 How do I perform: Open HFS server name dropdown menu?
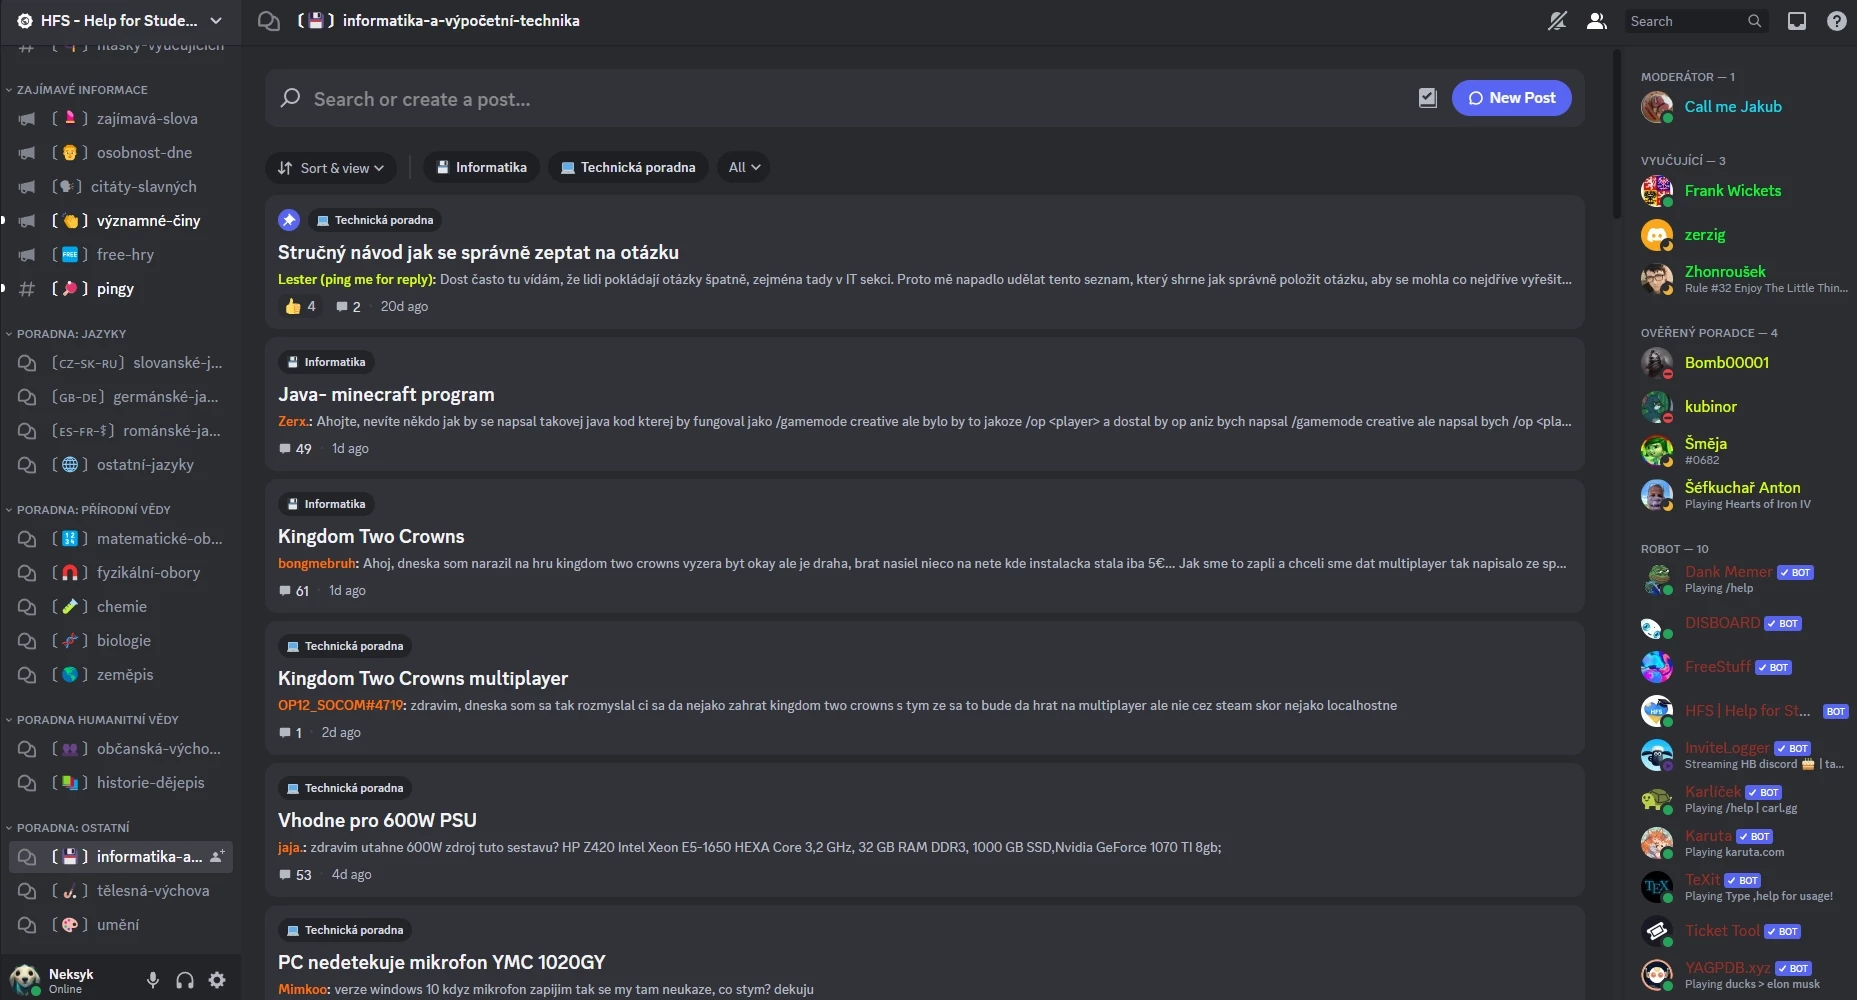pyautogui.click(x=120, y=21)
